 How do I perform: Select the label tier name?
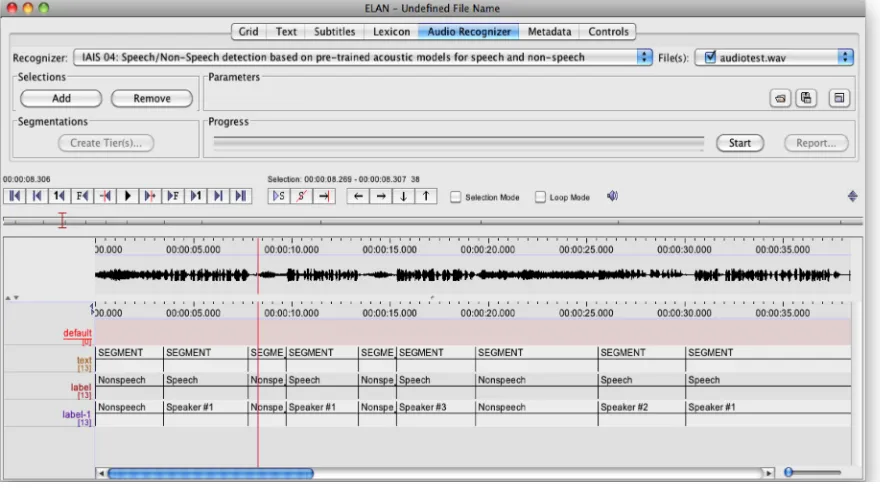coord(81,387)
